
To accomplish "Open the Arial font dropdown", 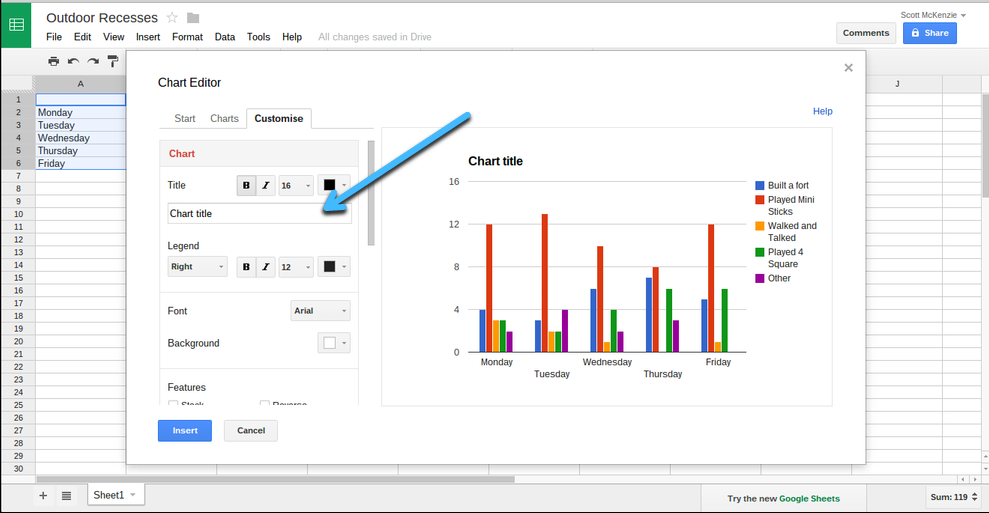I will [x=320, y=310].
